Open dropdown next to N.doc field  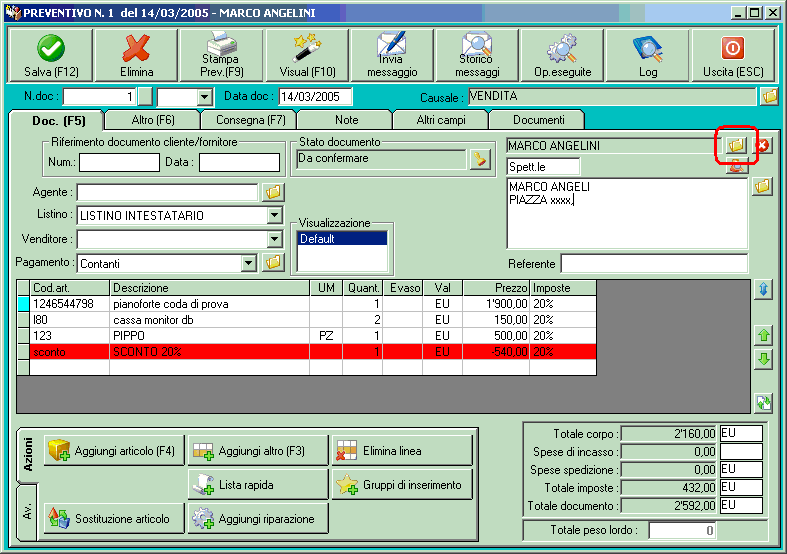click(x=204, y=96)
